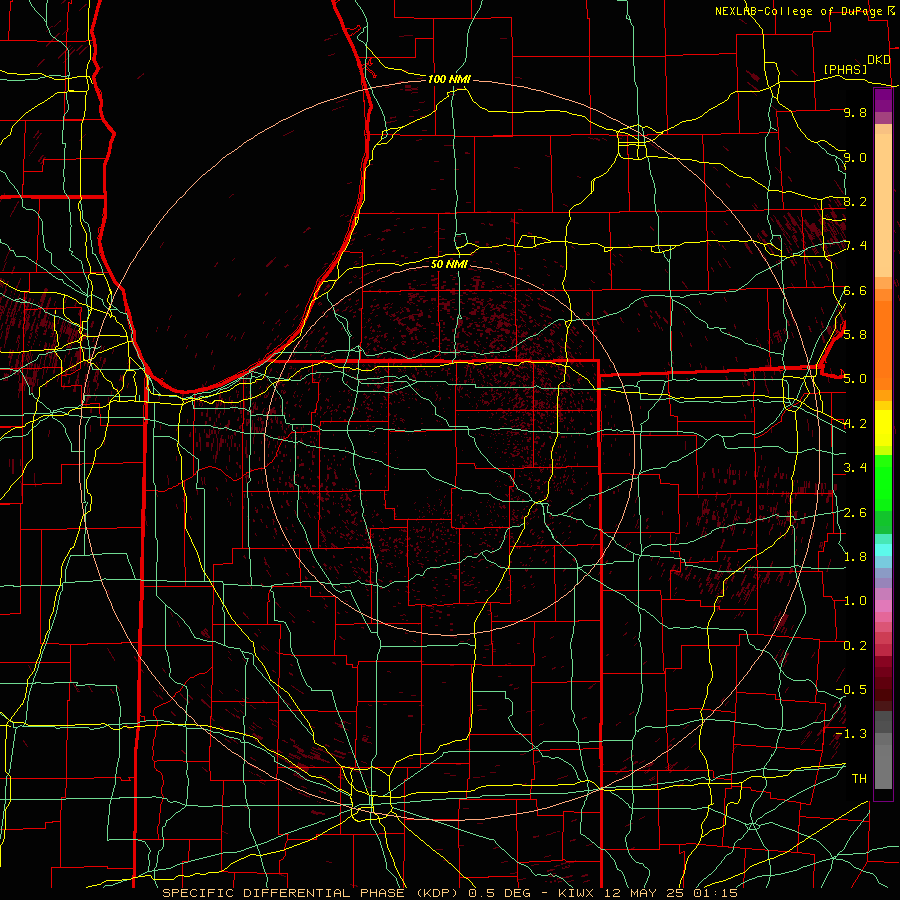The width and height of the screenshot is (900, 900).
Task: Pick the pale peach segment of the color bar
Action: click(x=883, y=205)
